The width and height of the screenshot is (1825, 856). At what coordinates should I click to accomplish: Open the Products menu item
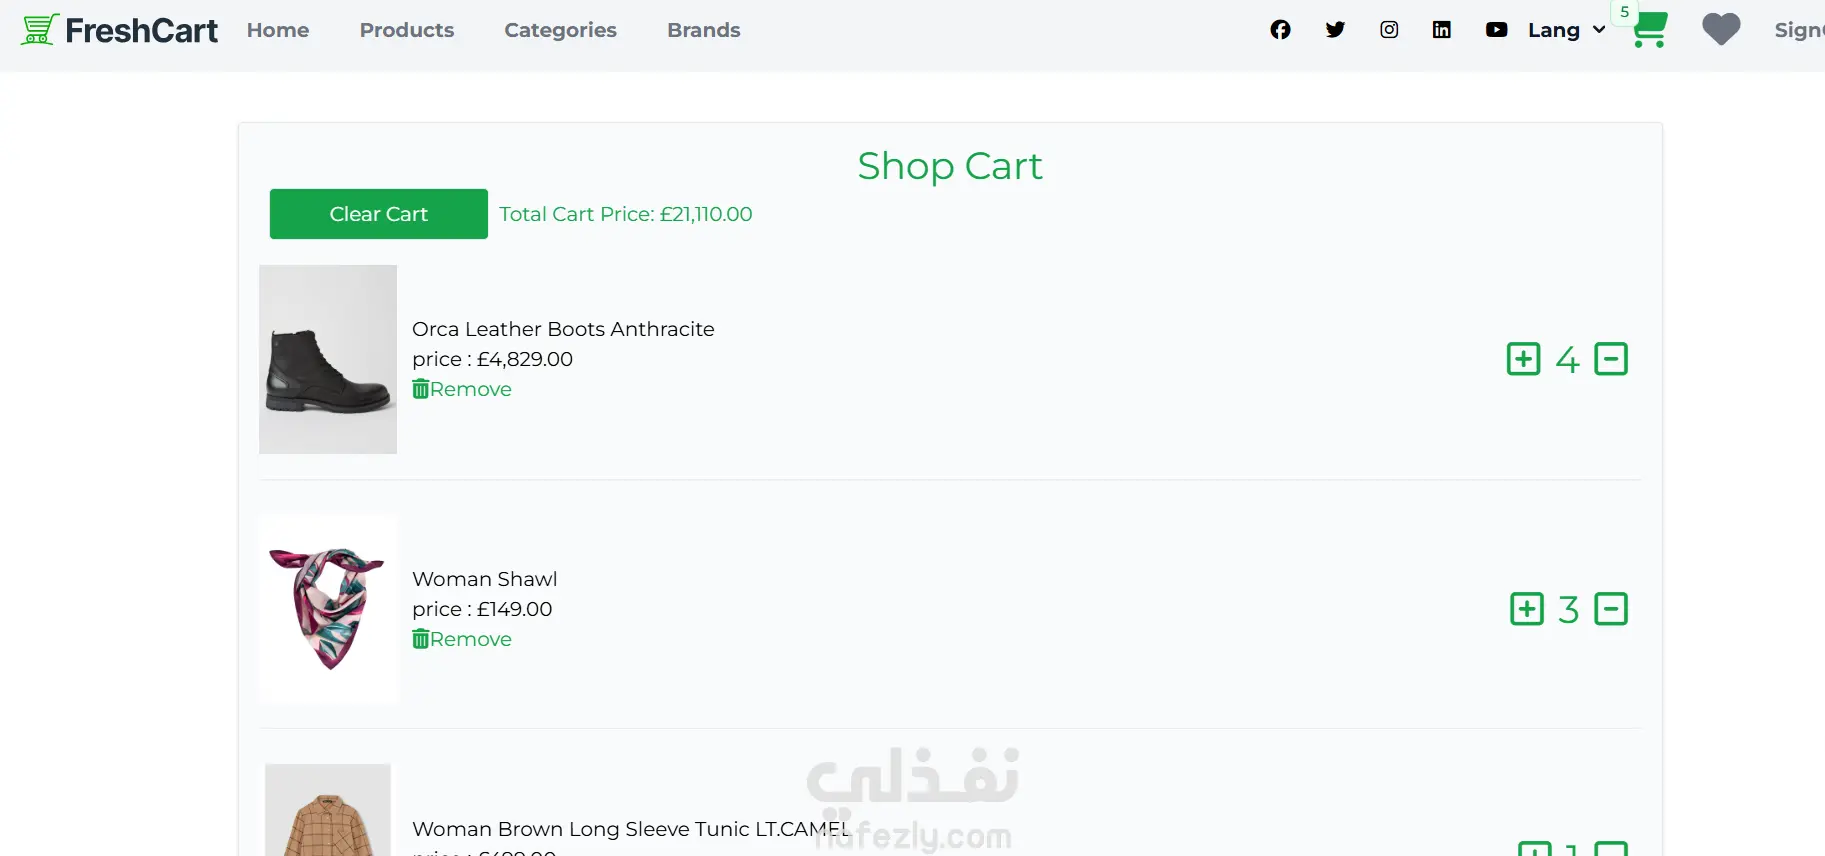coord(407,30)
